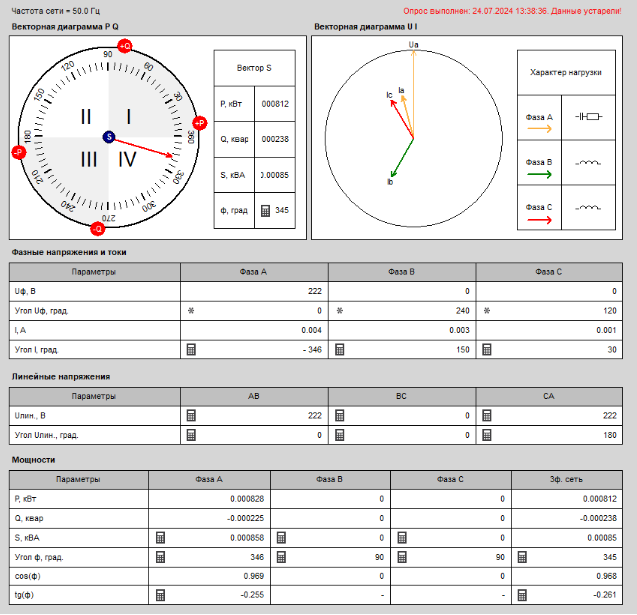This screenshot has width=637, height=615.
Task: Click the tg(φ) 3ф. сеть value -0.261
Action: pyautogui.click(x=605, y=595)
